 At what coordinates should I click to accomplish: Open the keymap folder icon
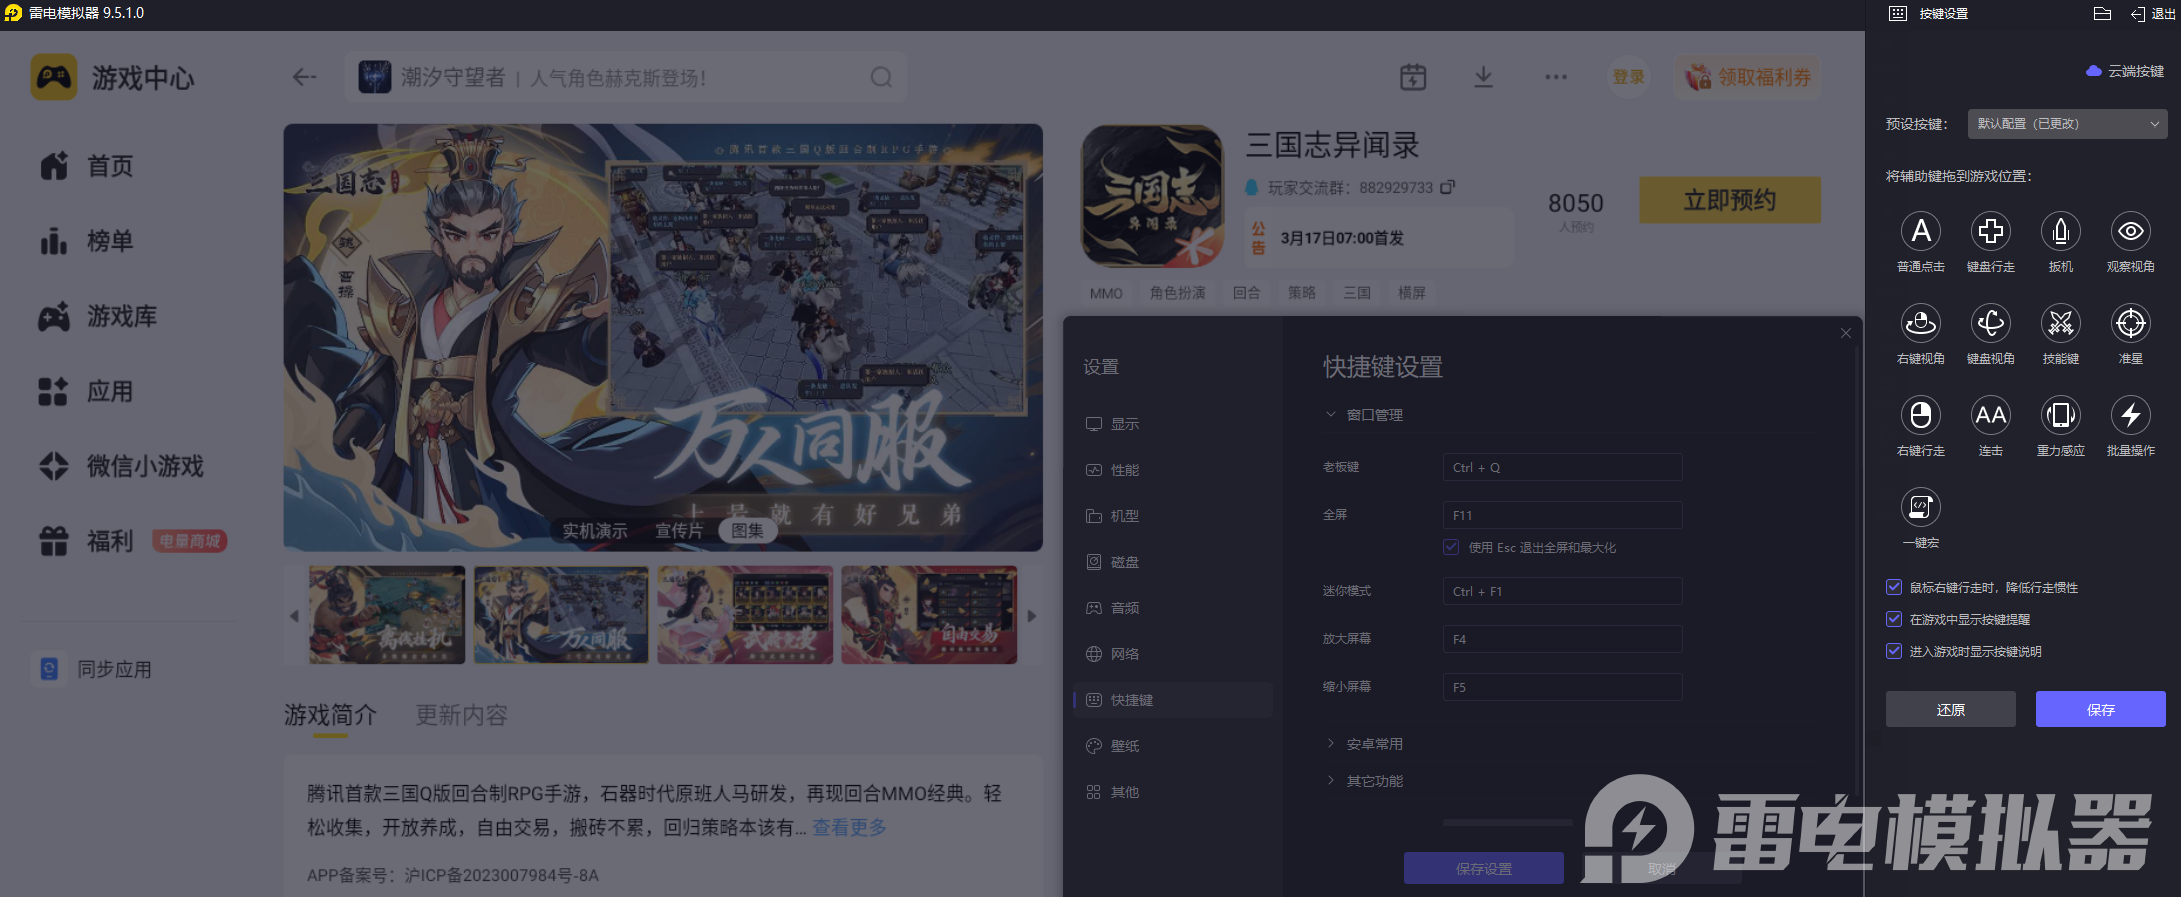(2102, 14)
